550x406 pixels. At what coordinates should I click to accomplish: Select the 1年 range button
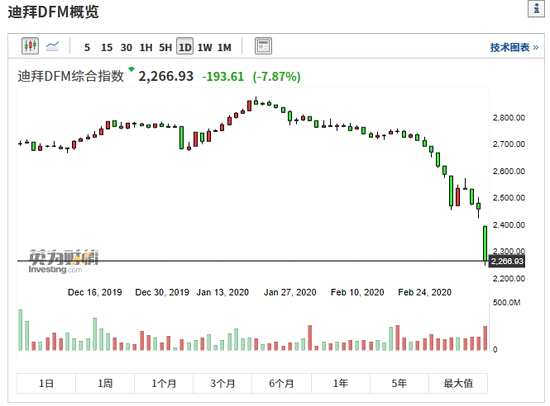tap(340, 383)
